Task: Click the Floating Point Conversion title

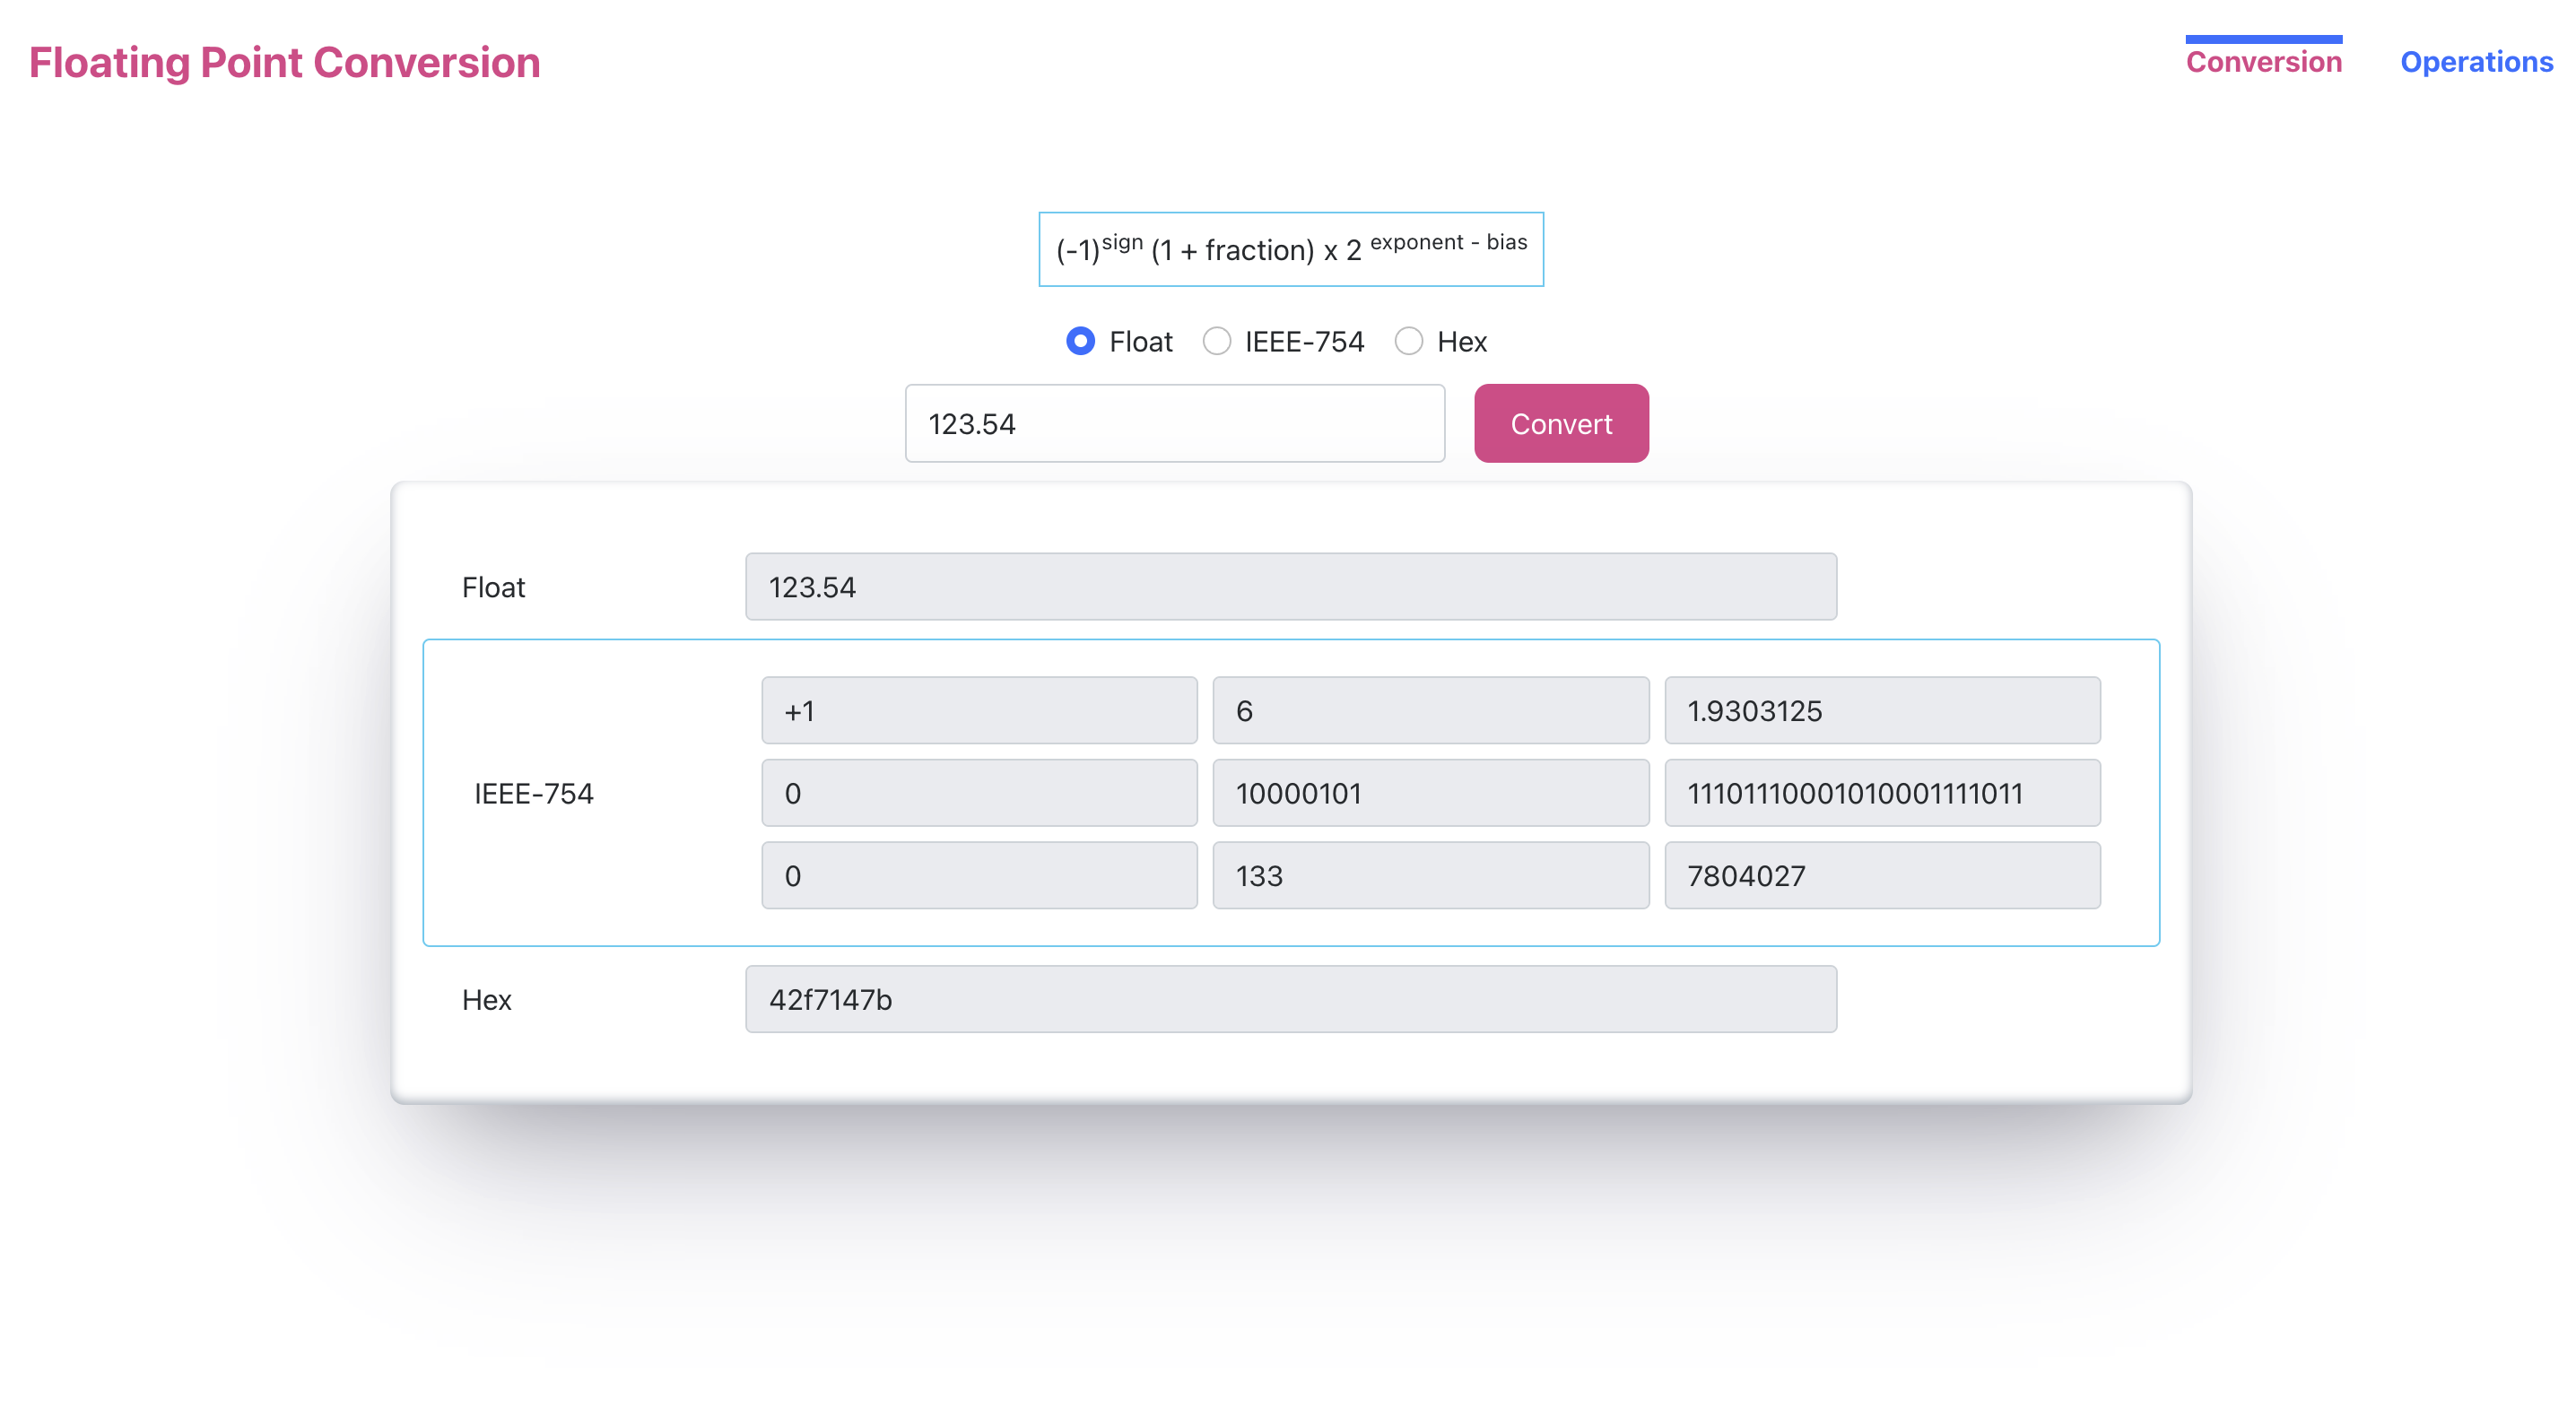Action: pyautogui.click(x=283, y=62)
